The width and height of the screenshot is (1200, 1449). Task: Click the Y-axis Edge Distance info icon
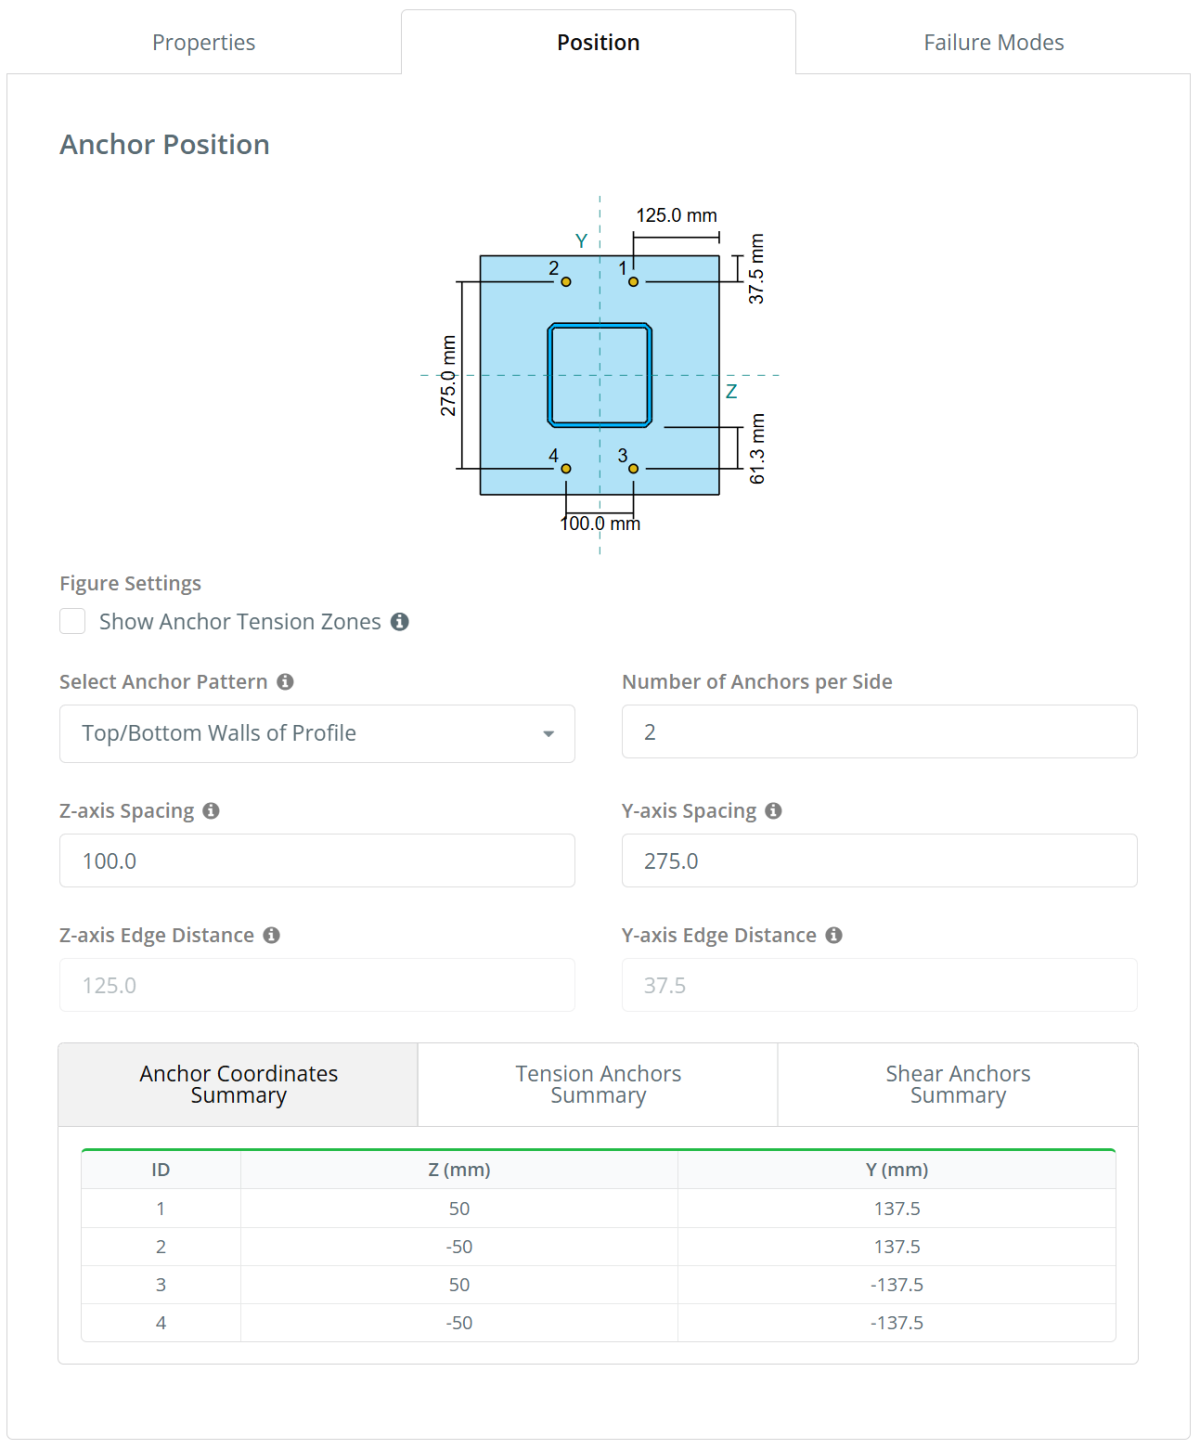click(834, 935)
